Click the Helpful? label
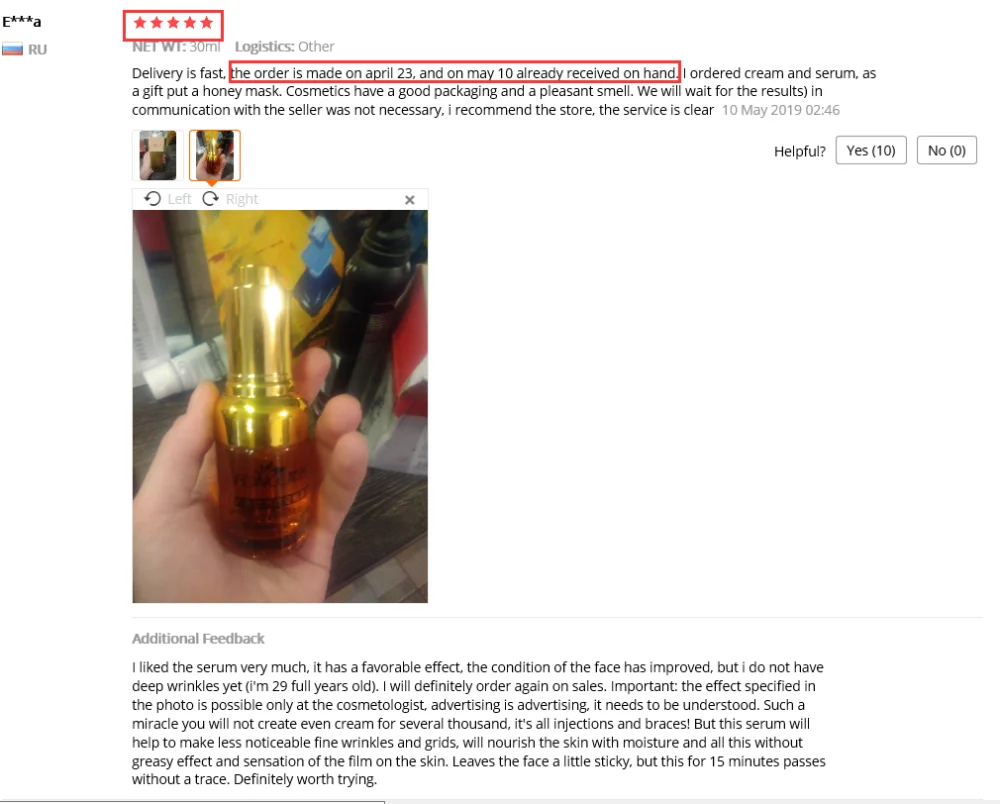Screen dimensions: 1000x804 coord(800,151)
